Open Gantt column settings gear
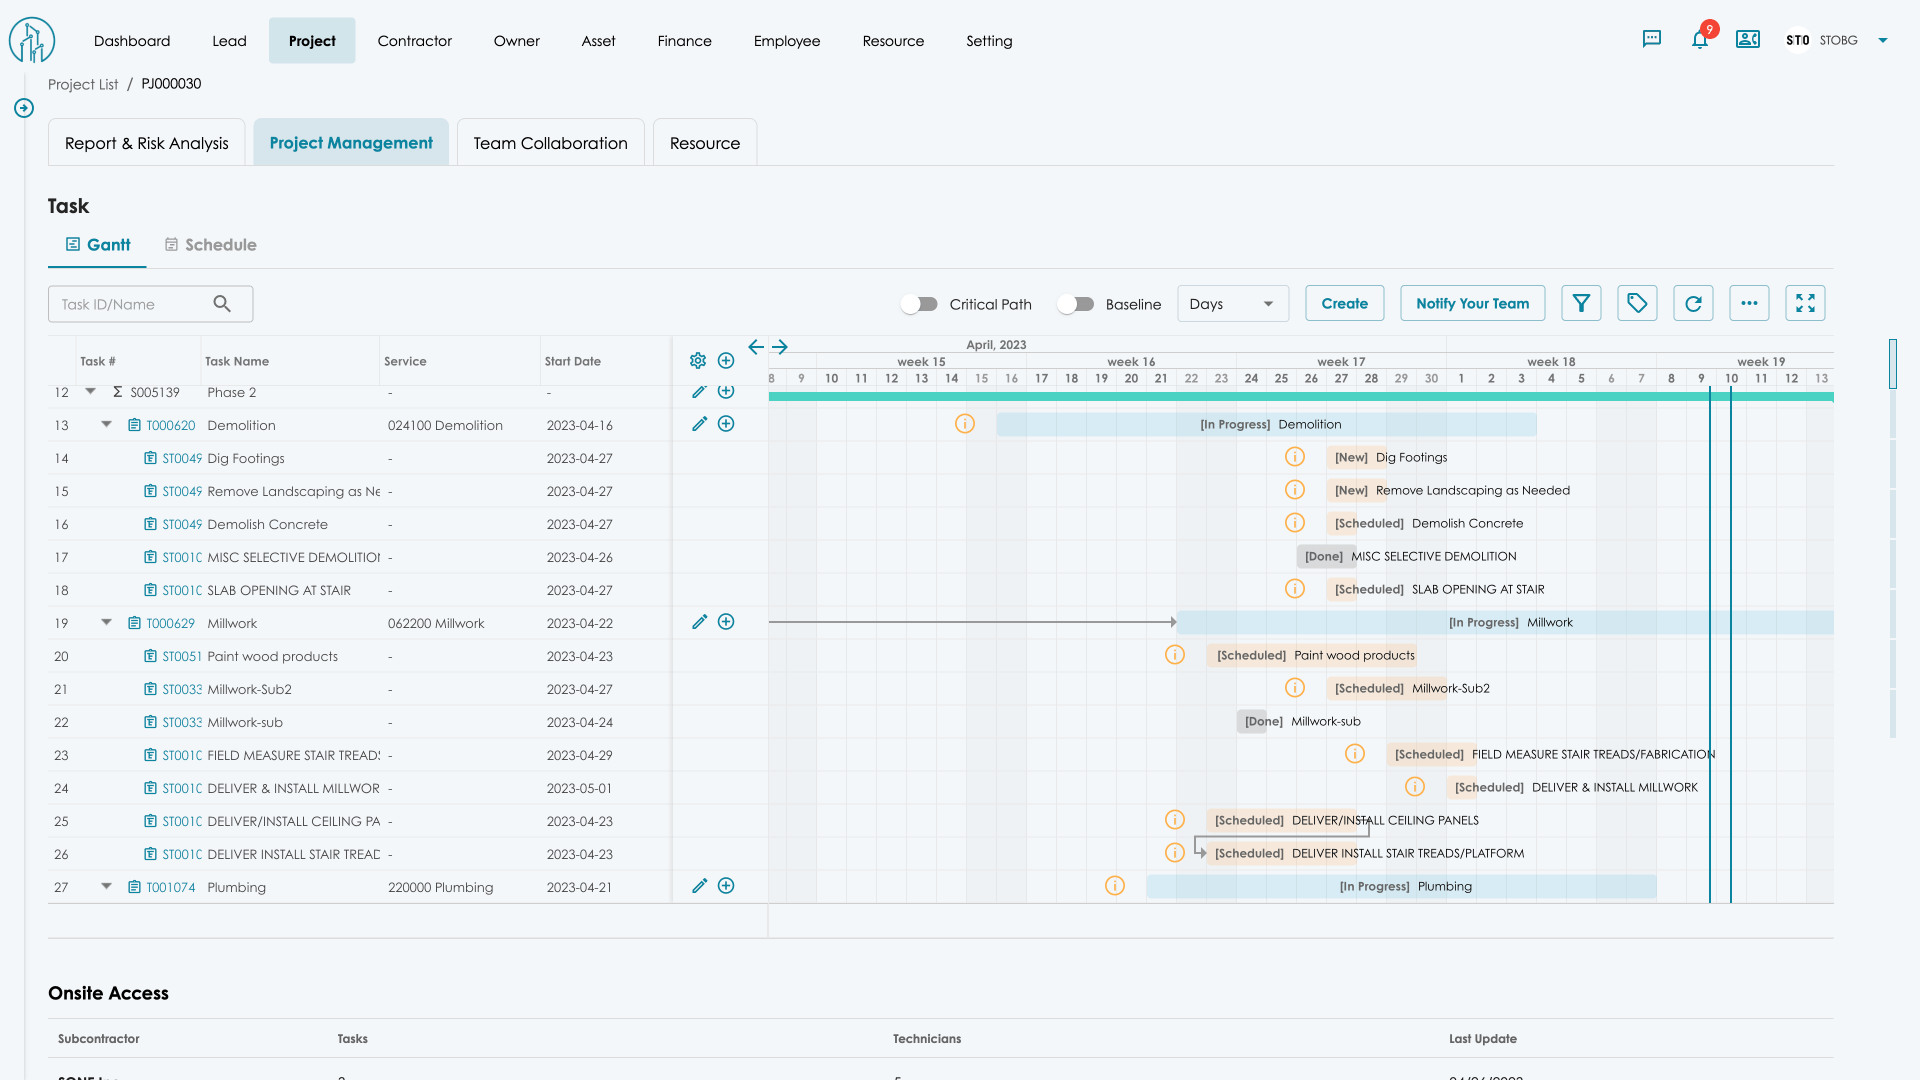Viewport: 1920px width, 1080px height. (698, 360)
